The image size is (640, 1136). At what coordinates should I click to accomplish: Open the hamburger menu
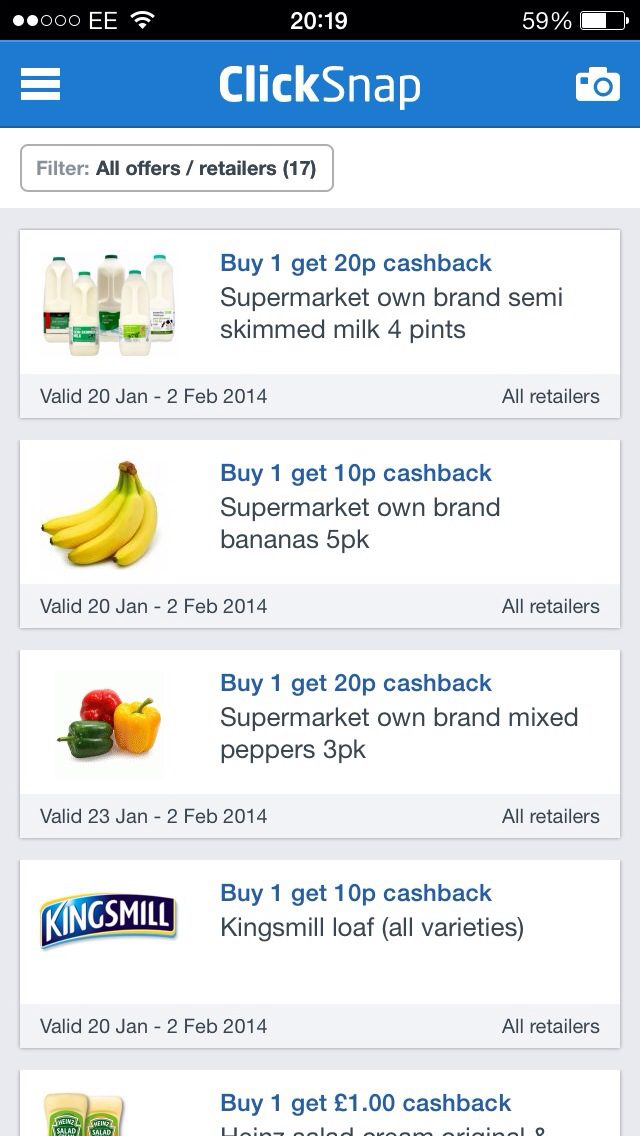tap(40, 84)
